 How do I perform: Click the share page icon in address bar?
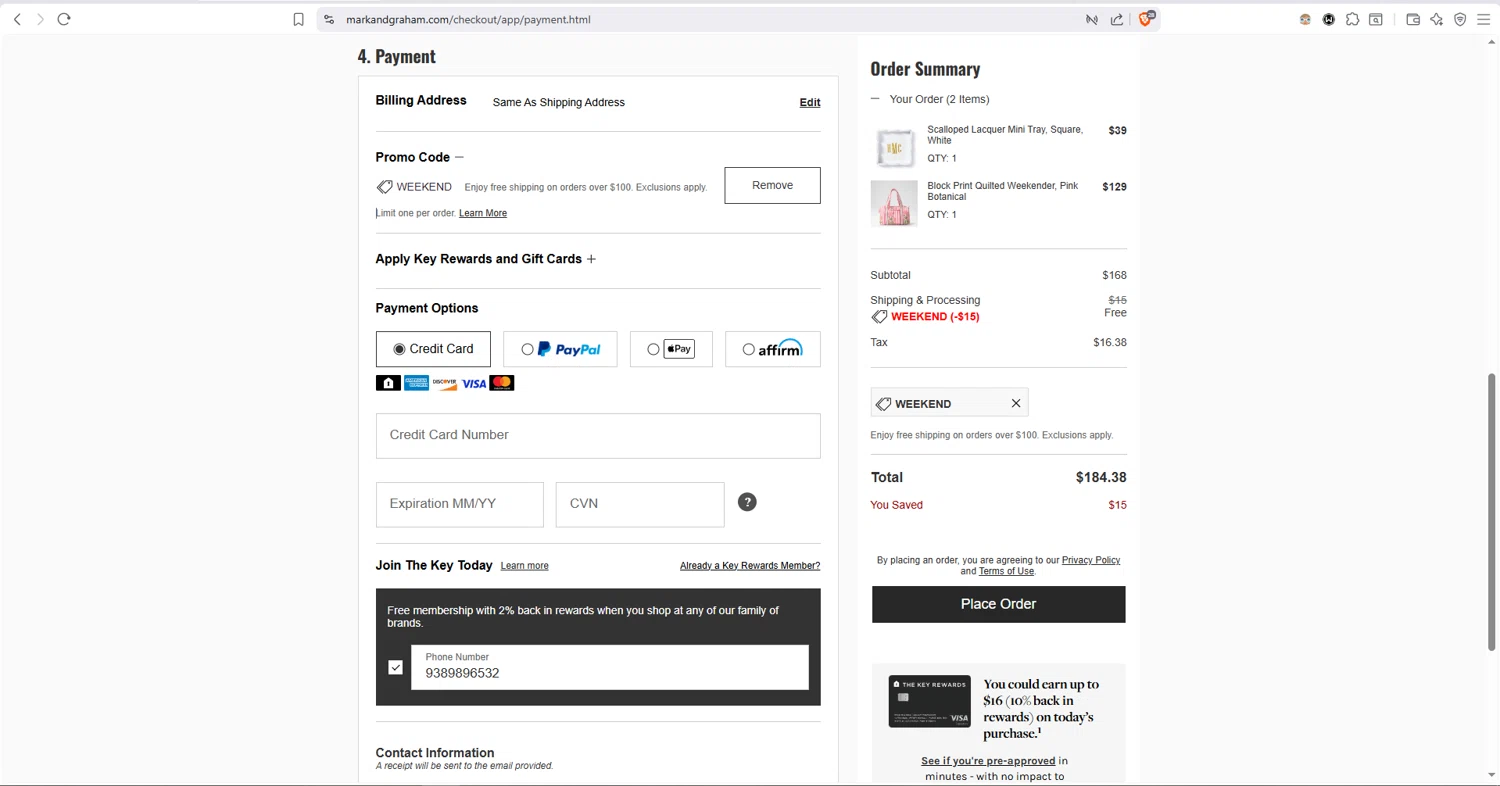pos(1117,19)
